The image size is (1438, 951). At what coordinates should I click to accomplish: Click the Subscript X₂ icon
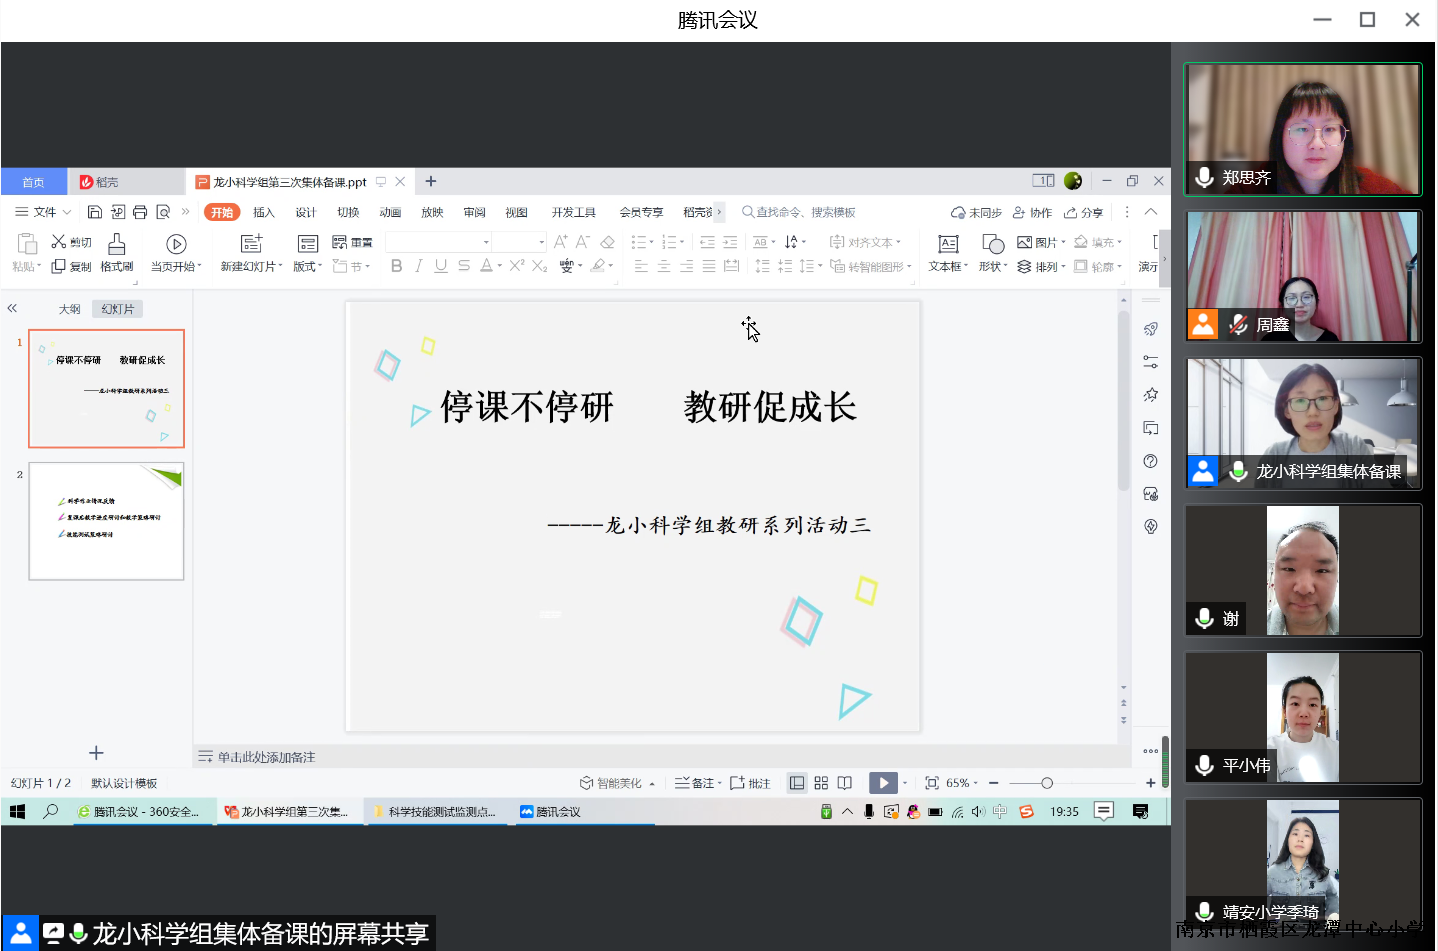pyautogui.click(x=539, y=266)
